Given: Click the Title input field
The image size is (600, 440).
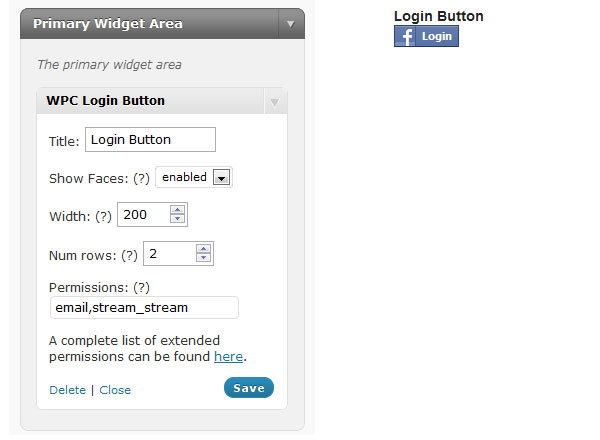Looking at the screenshot, I should (150, 140).
